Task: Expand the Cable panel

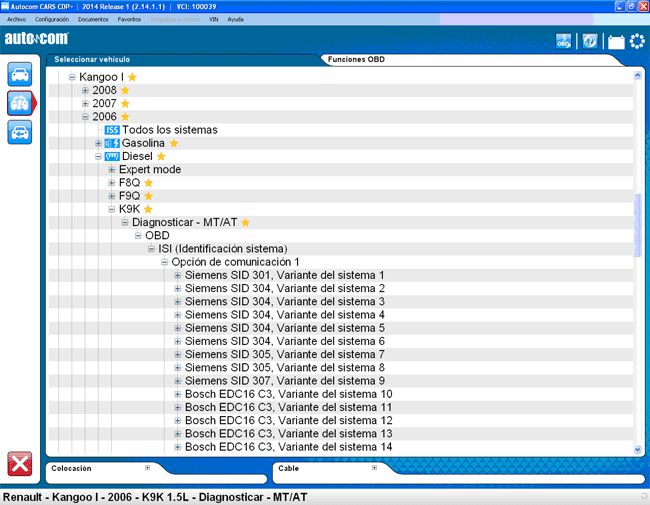Action: (x=374, y=468)
